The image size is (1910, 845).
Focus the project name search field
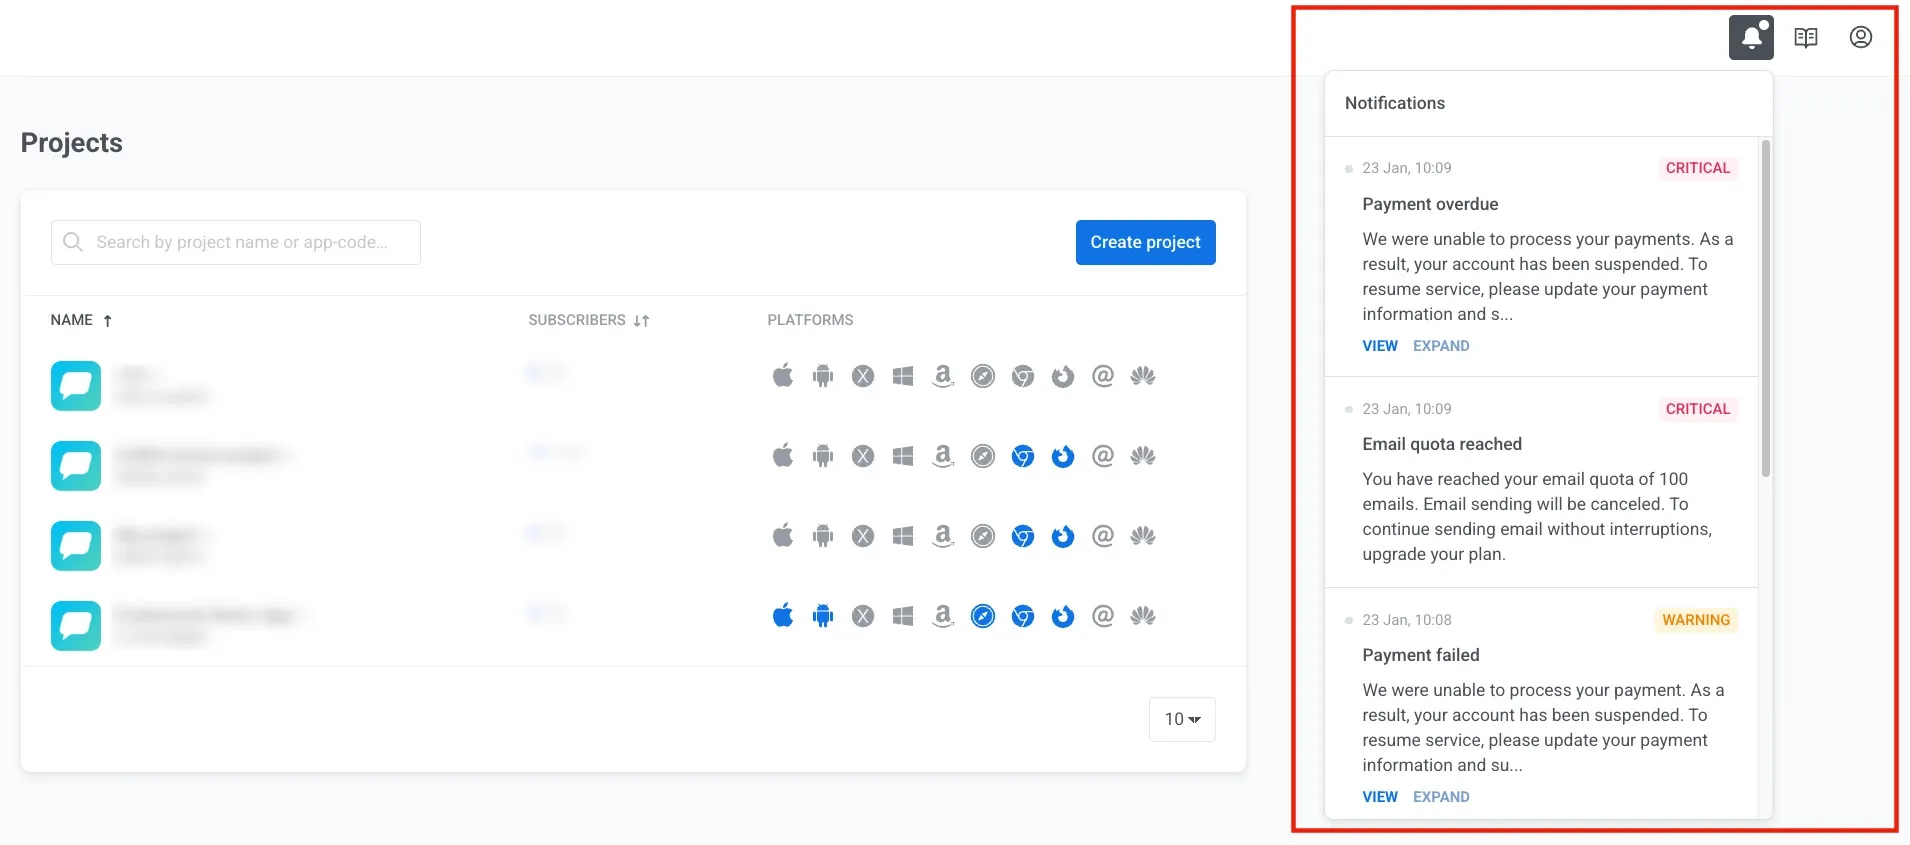click(240, 242)
